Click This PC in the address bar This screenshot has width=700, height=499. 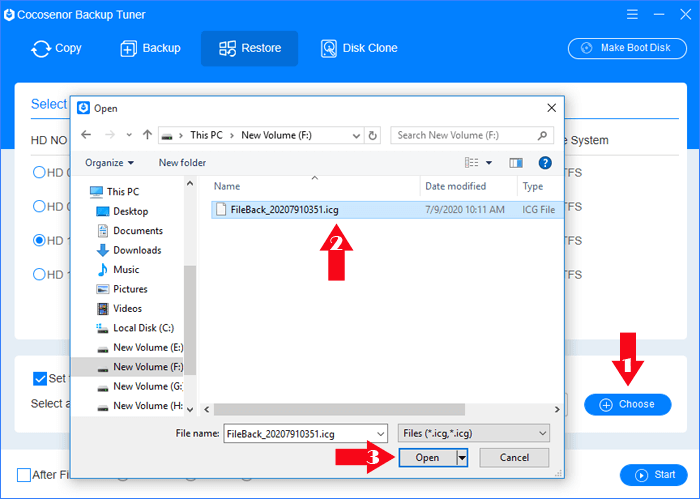point(206,135)
